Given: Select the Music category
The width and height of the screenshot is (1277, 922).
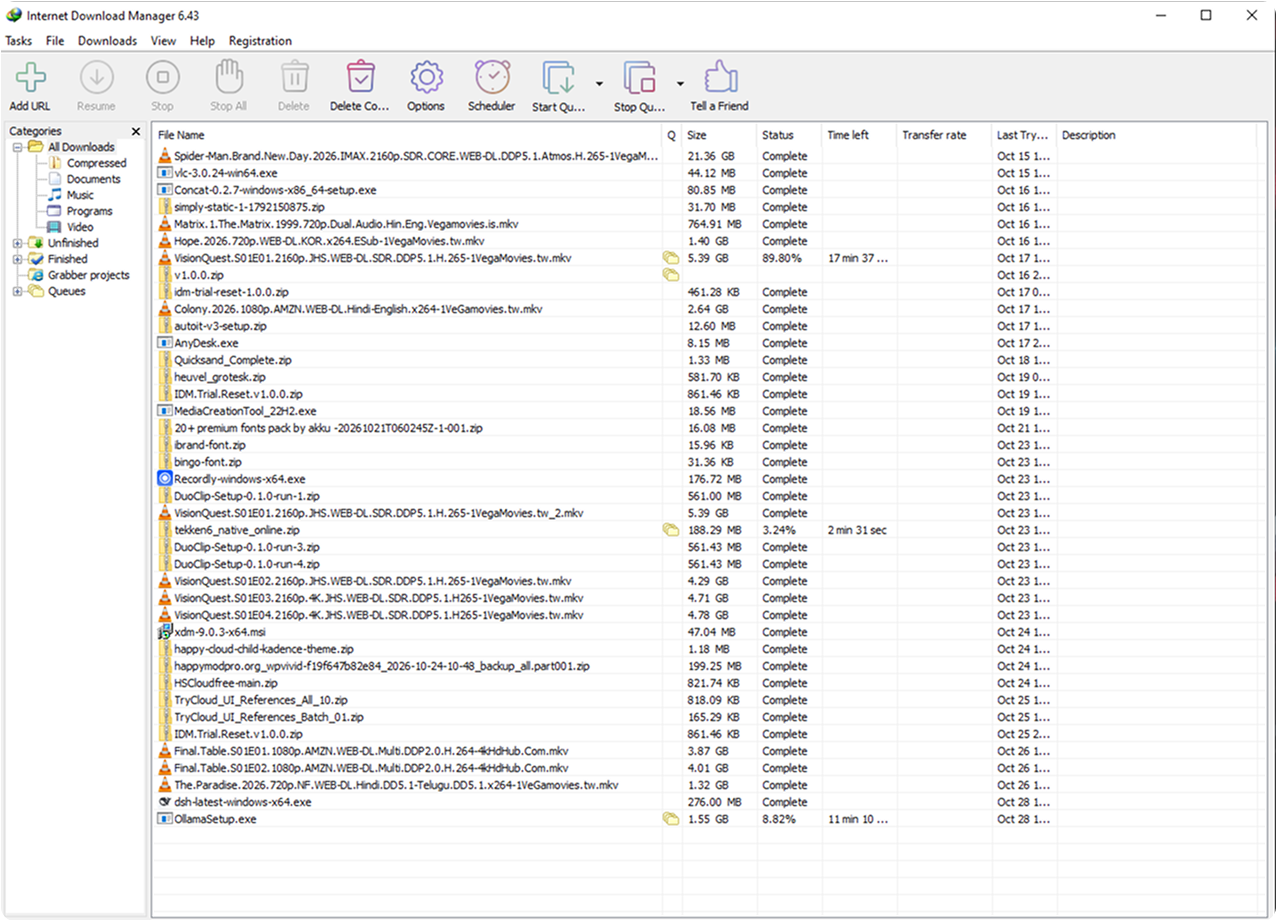Looking at the screenshot, I should point(80,195).
